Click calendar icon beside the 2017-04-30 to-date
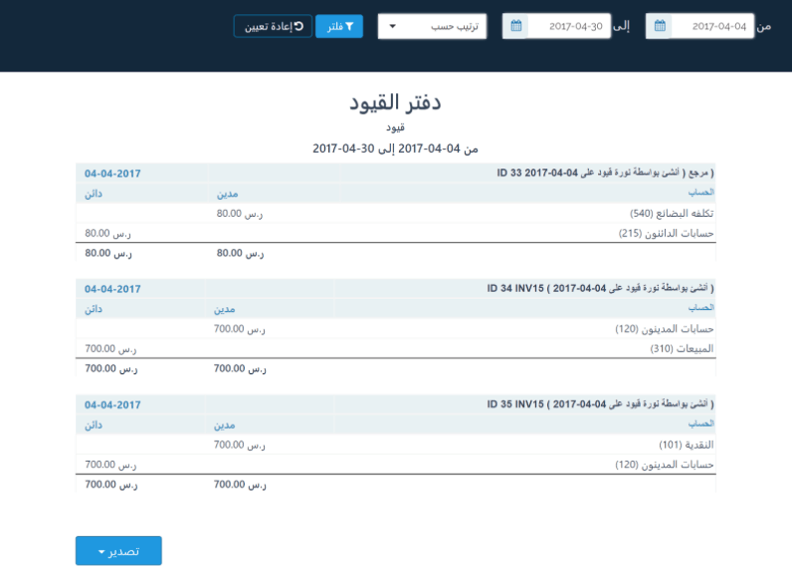Viewport: 792px width, 574px height. coord(516,27)
